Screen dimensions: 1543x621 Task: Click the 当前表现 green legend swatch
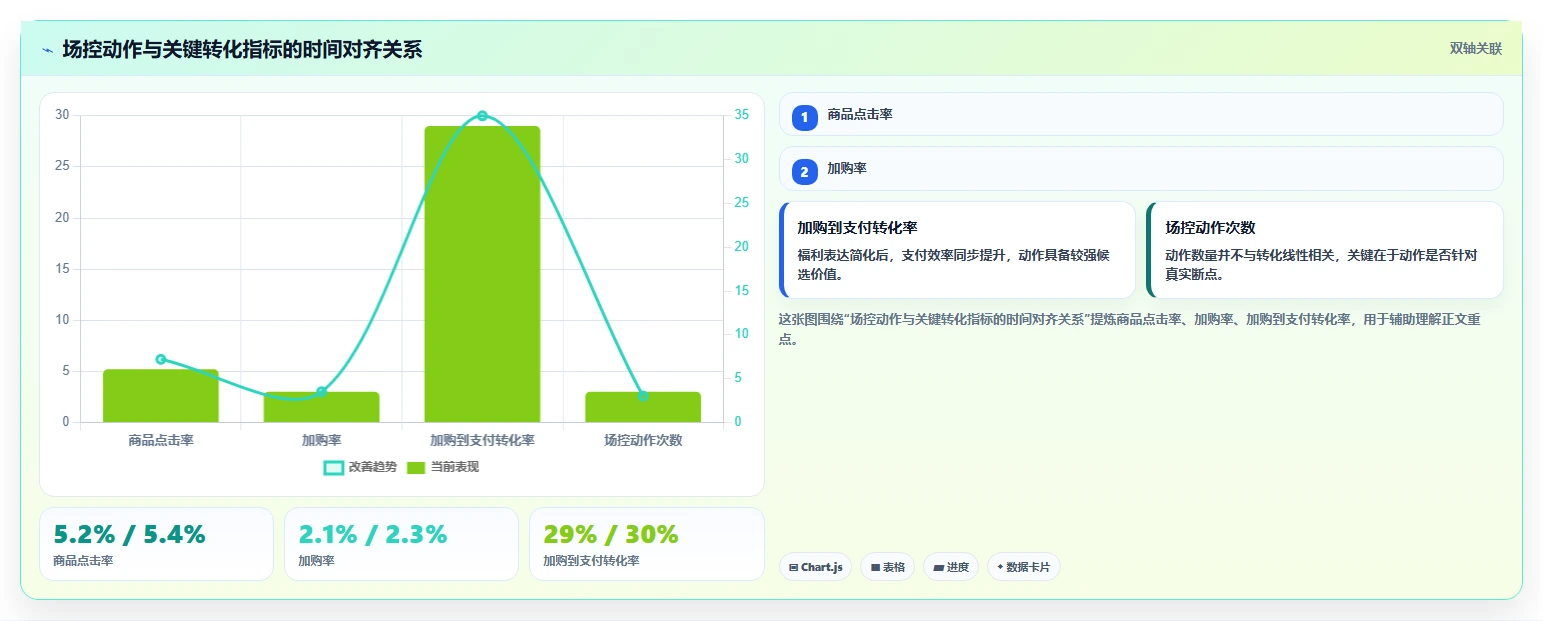point(416,468)
